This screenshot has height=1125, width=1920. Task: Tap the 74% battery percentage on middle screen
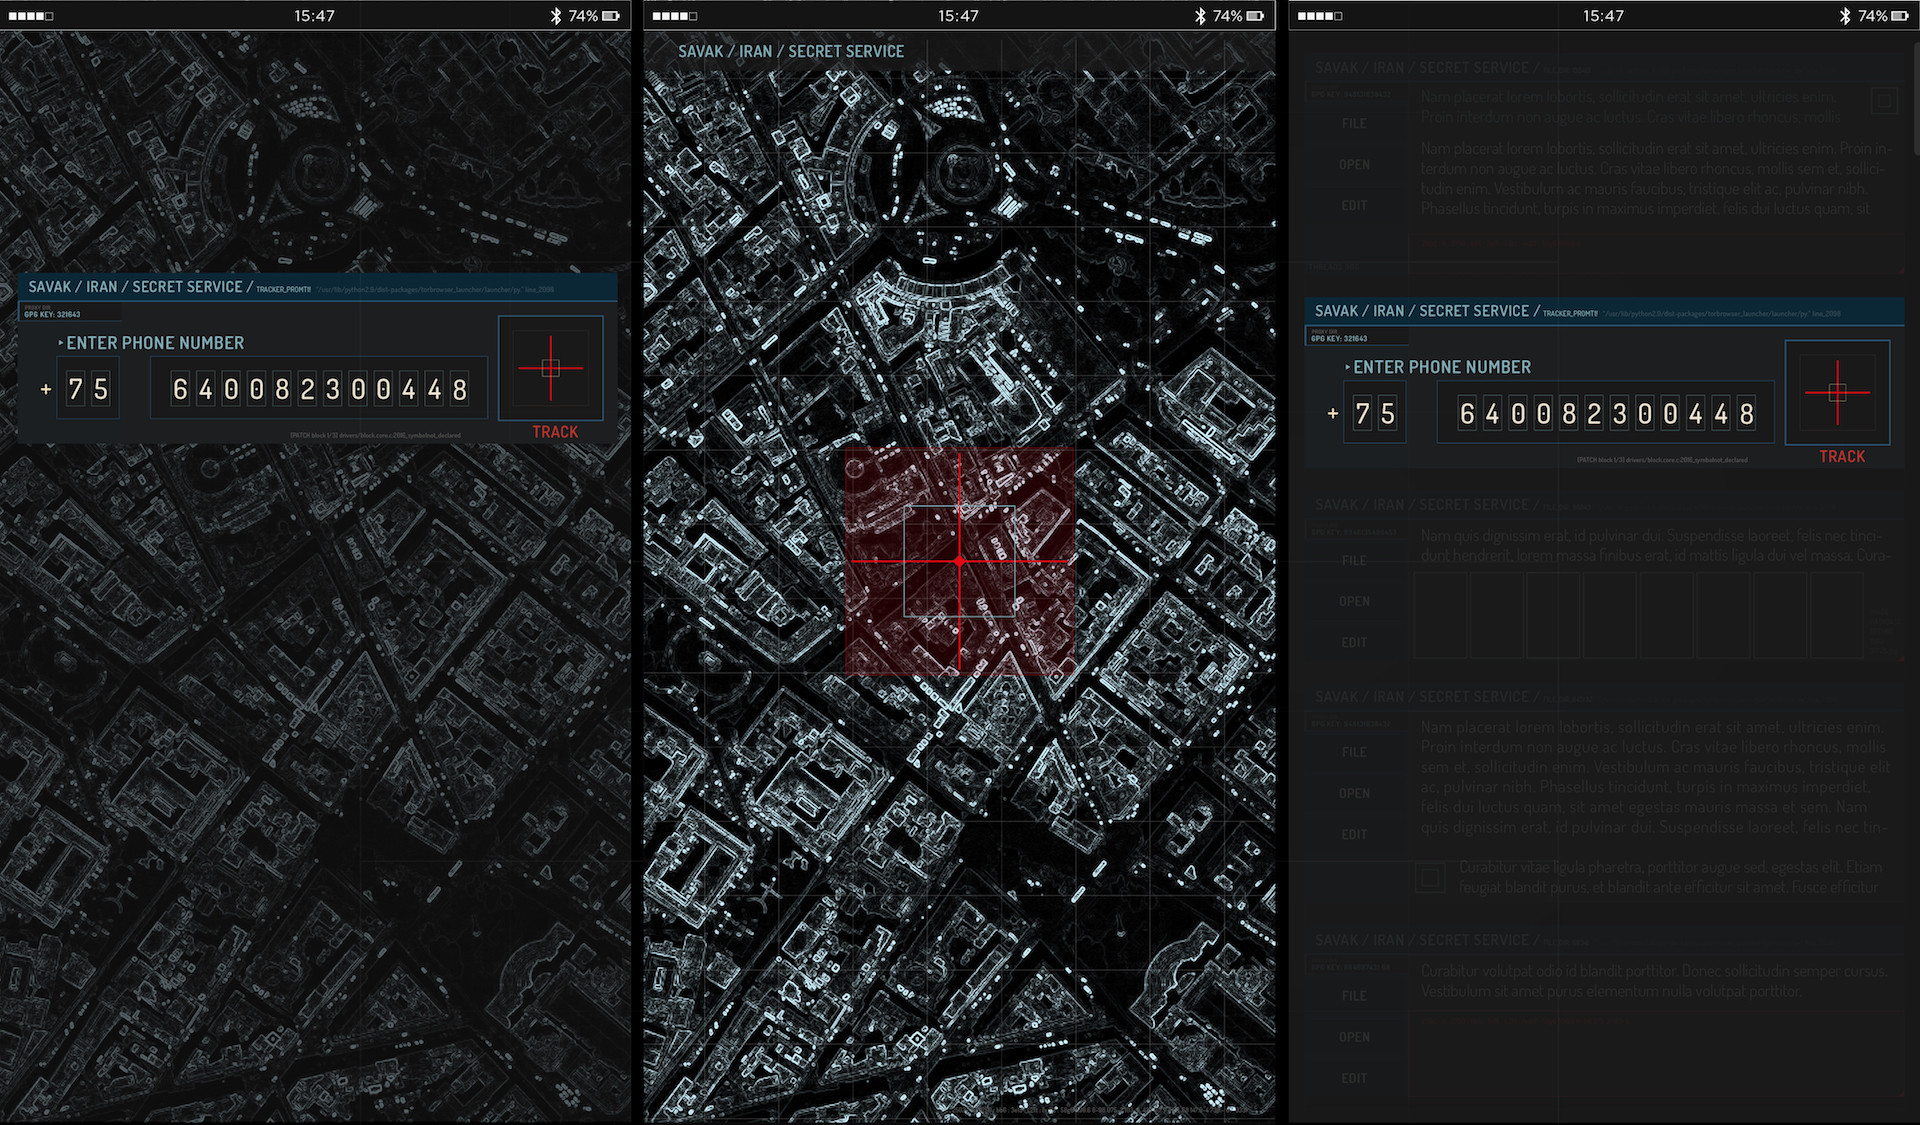coord(1227,16)
